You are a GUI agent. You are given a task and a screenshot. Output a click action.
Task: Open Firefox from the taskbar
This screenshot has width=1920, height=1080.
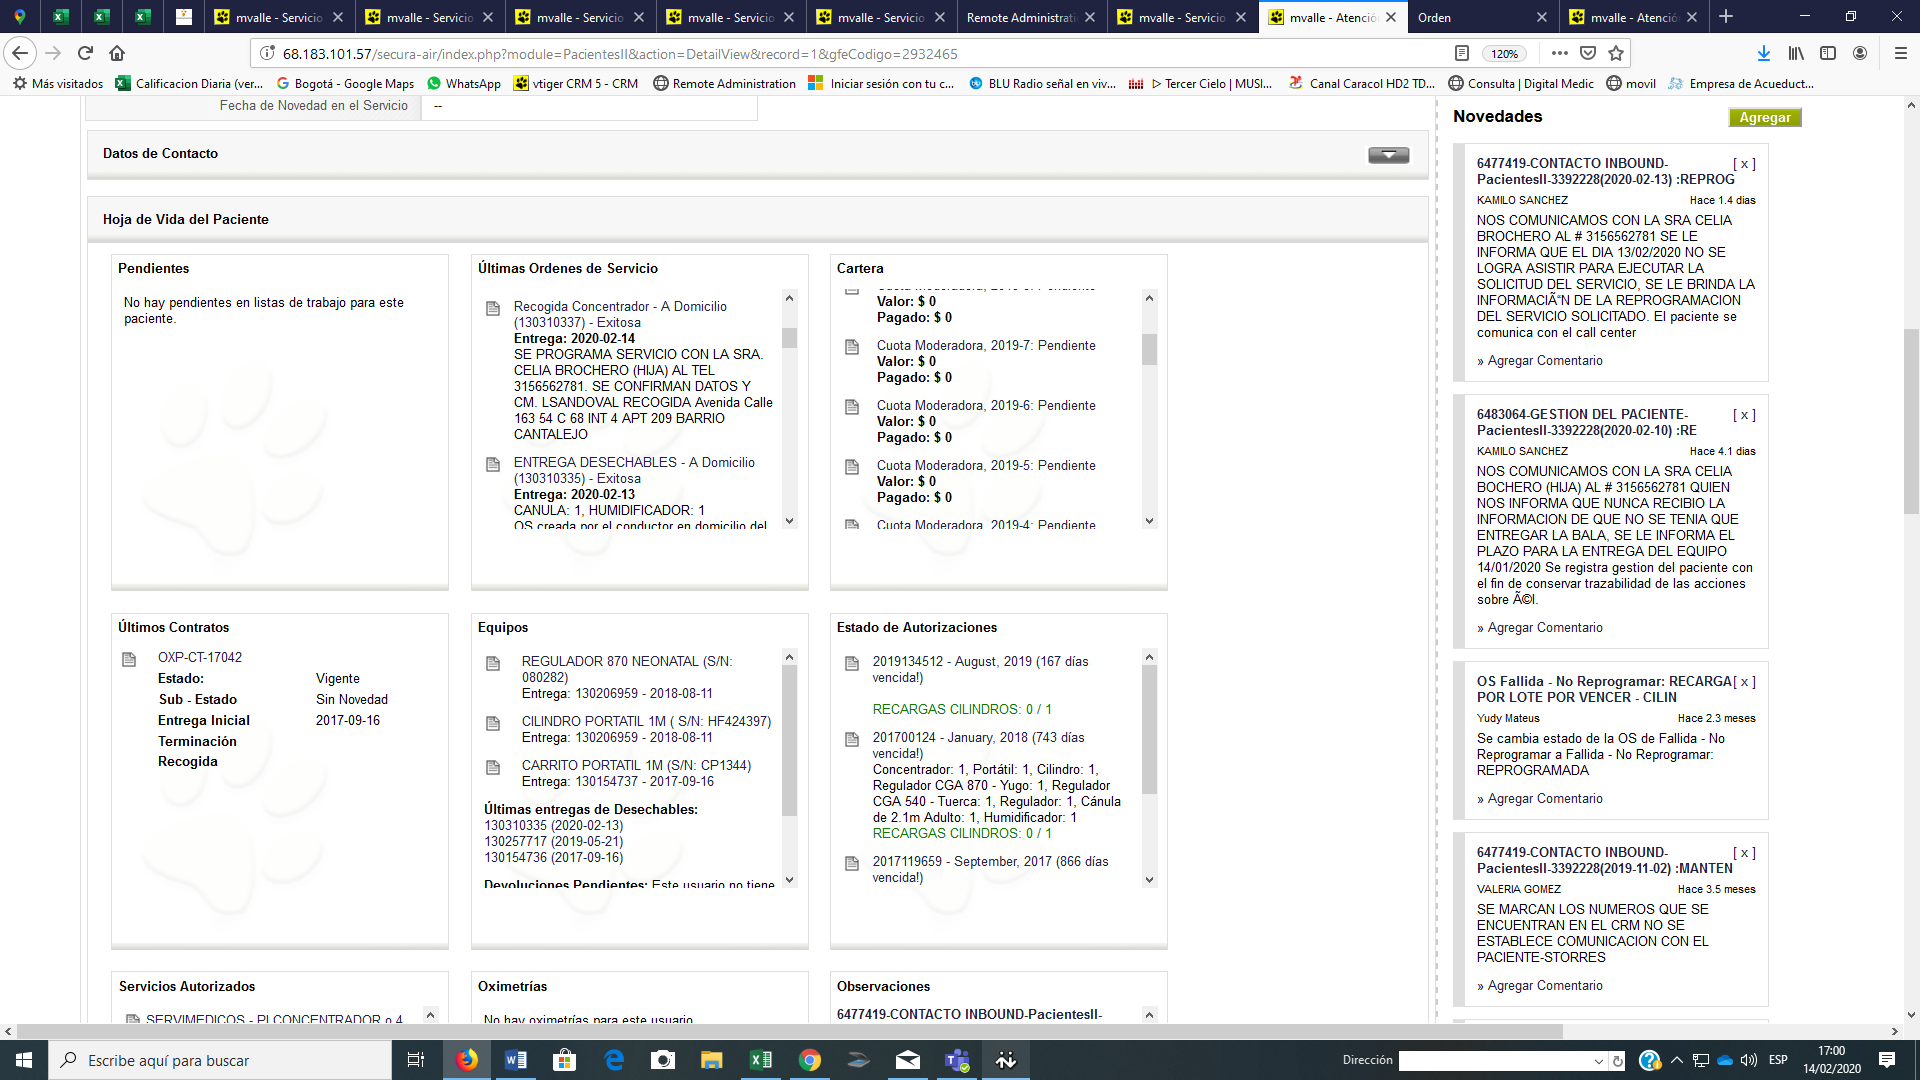click(x=467, y=1060)
